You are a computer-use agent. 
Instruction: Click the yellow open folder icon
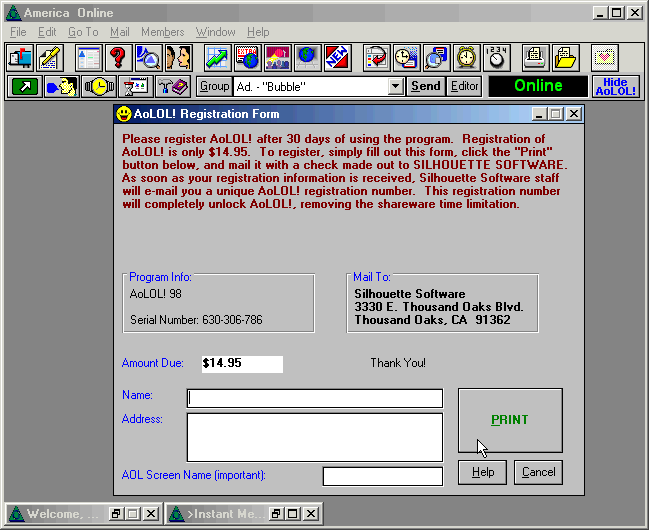(565, 57)
